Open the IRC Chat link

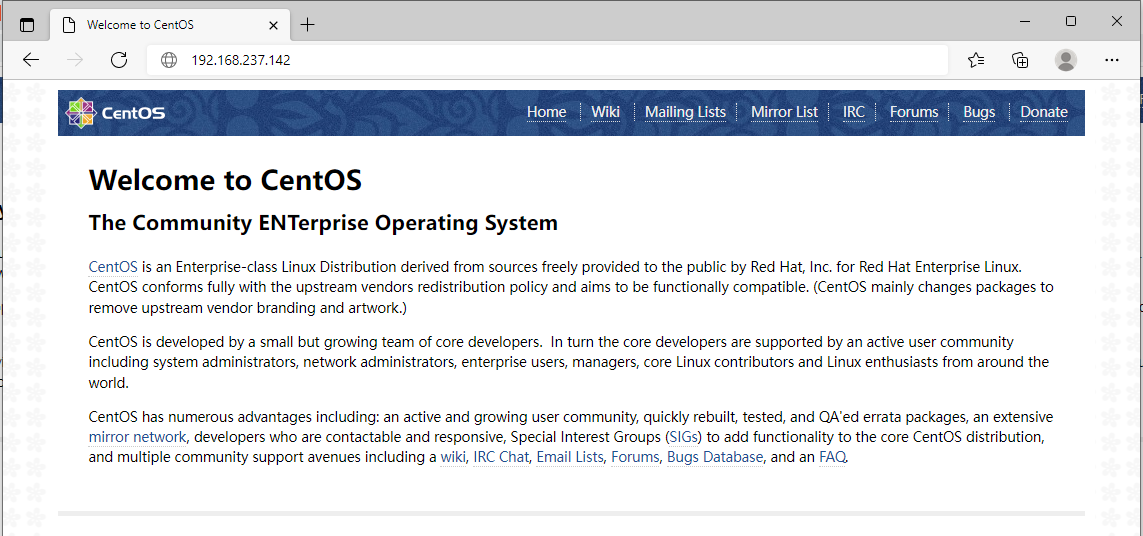click(x=501, y=458)
